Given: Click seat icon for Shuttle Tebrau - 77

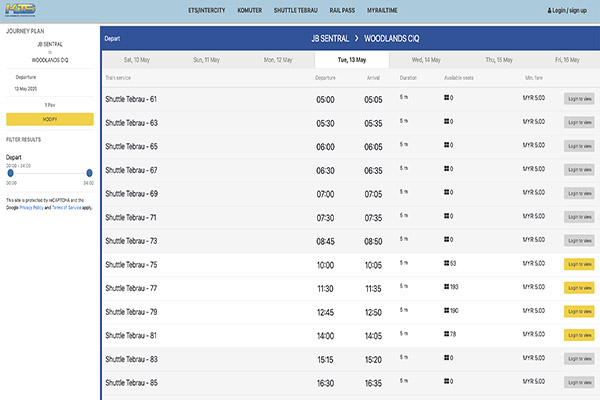Looking at the screenshot, I should (x=446, y=286).
